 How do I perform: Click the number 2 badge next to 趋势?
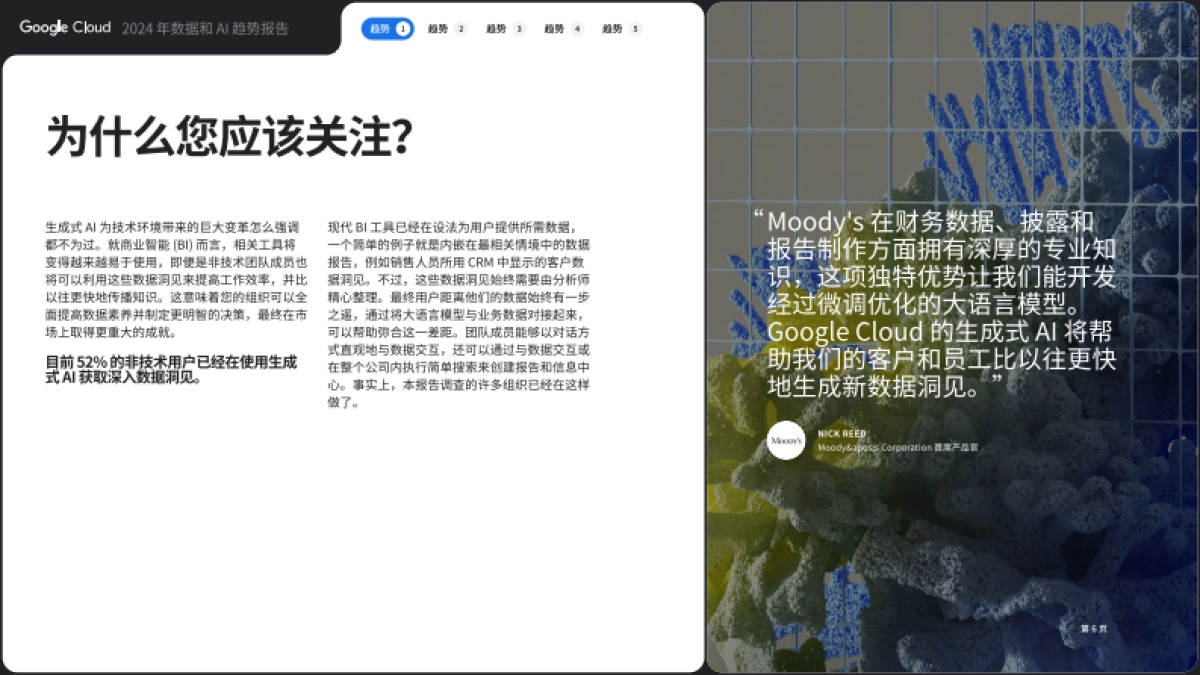pos(462,30)
